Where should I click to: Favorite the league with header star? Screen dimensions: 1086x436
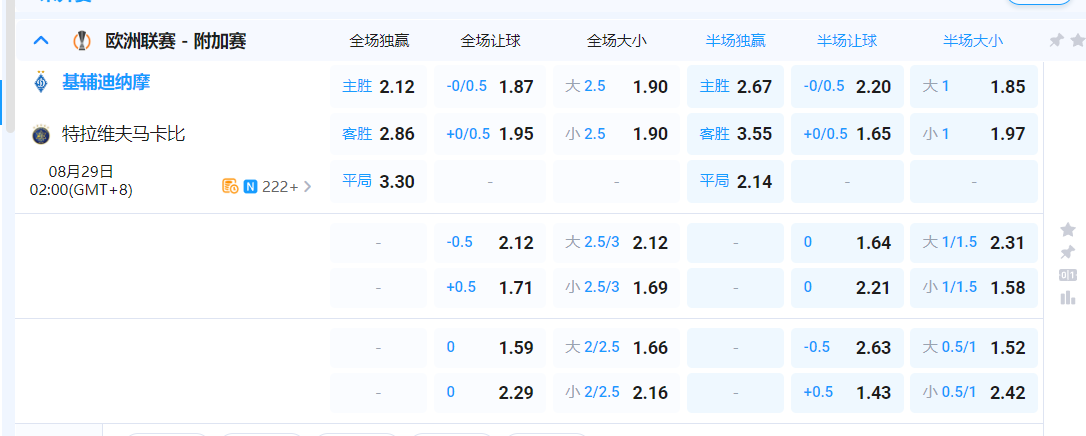(x=1077, y=41)
